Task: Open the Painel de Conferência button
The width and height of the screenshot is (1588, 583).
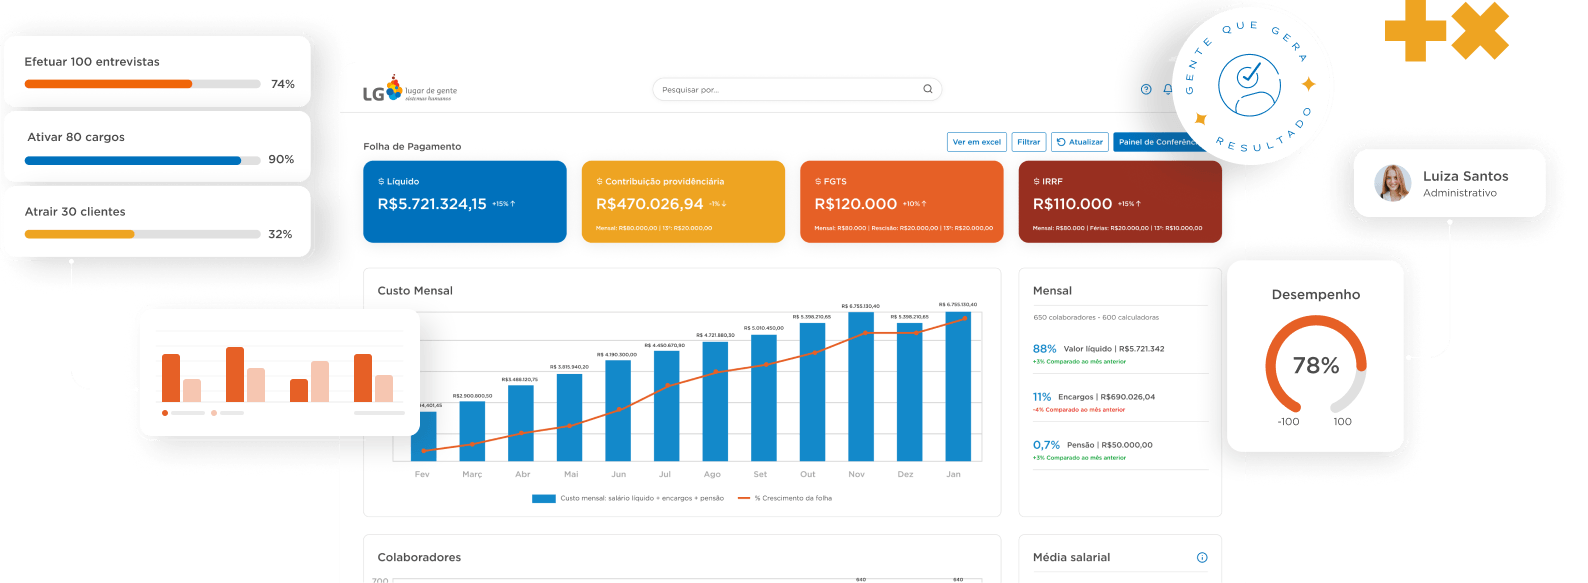Action: point(1154,142)
